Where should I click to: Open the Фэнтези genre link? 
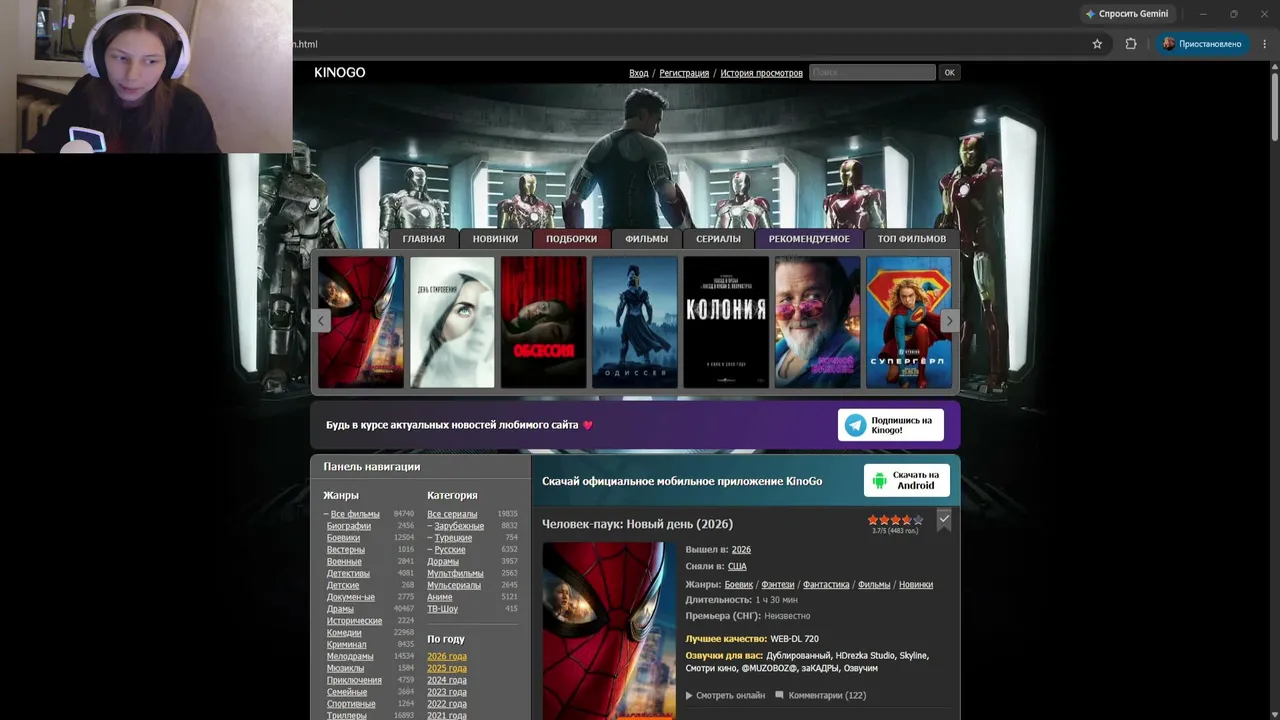click(x=778, y=585)
